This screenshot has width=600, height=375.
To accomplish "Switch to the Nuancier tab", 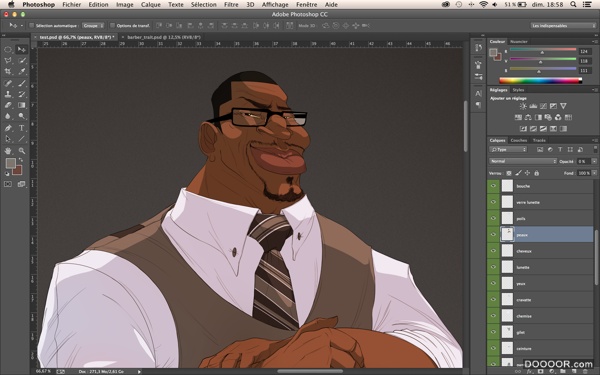I will pos(519,41).
